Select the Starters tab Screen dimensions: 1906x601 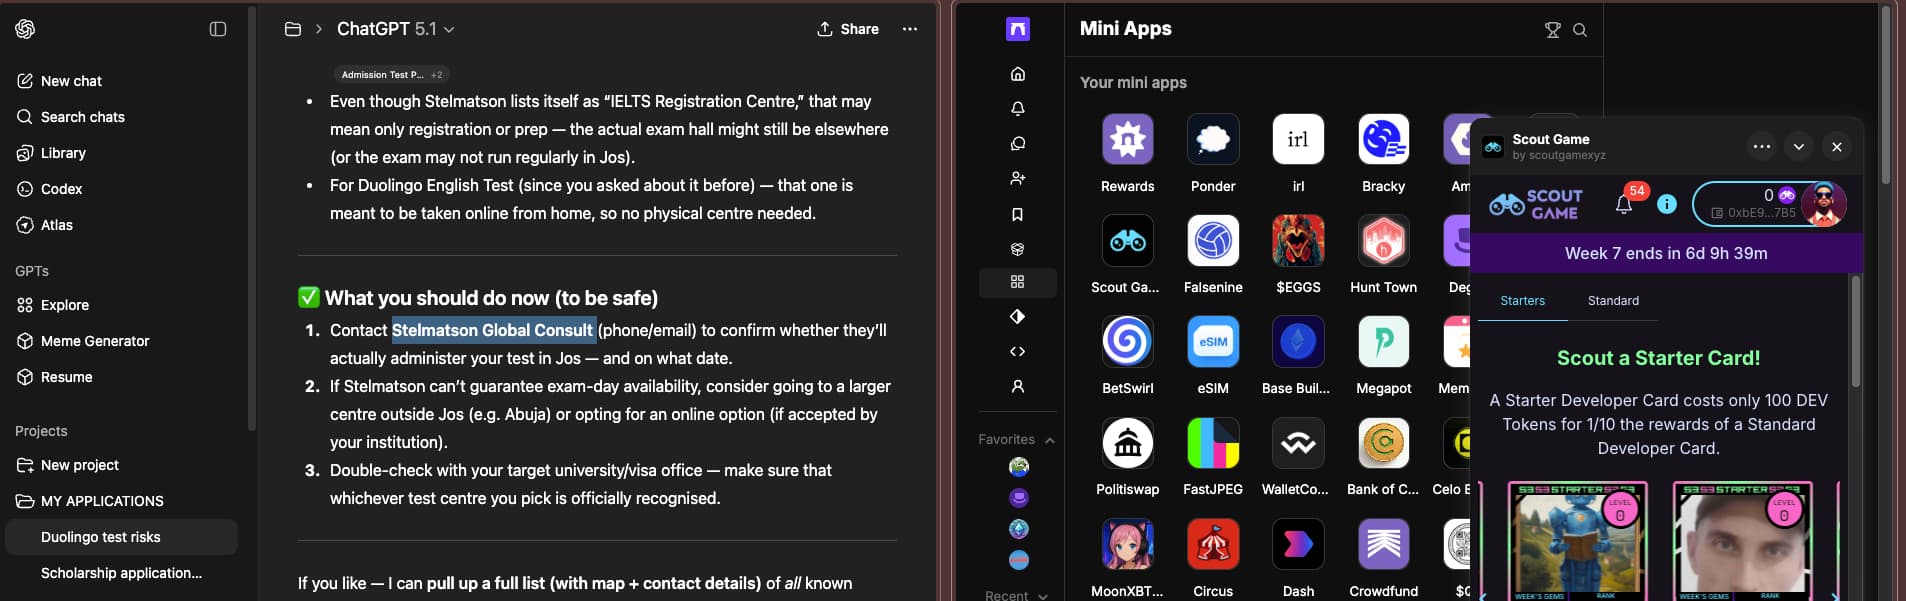[x=1522, y=301]
